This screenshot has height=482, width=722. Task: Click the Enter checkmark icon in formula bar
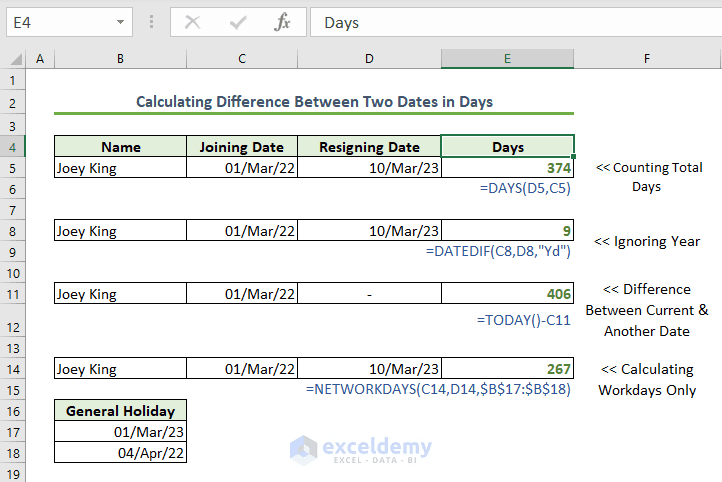238,22
